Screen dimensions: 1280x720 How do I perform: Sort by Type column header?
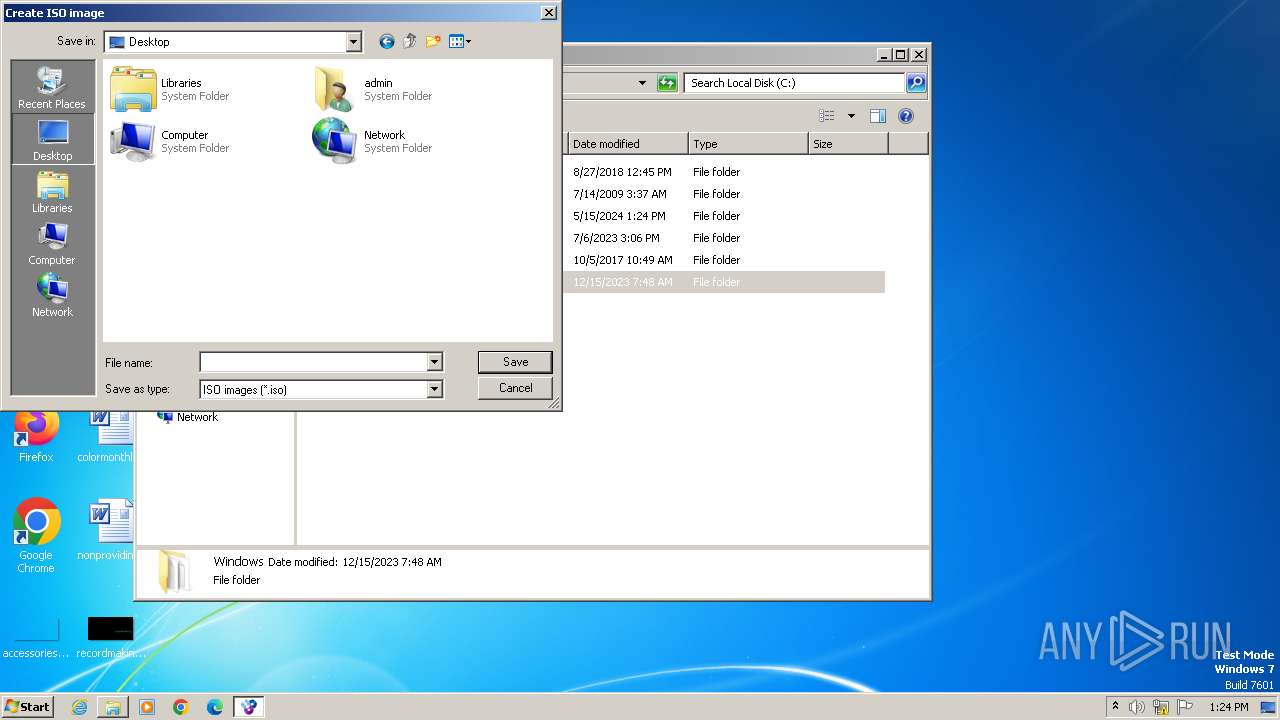click(748, 144)
